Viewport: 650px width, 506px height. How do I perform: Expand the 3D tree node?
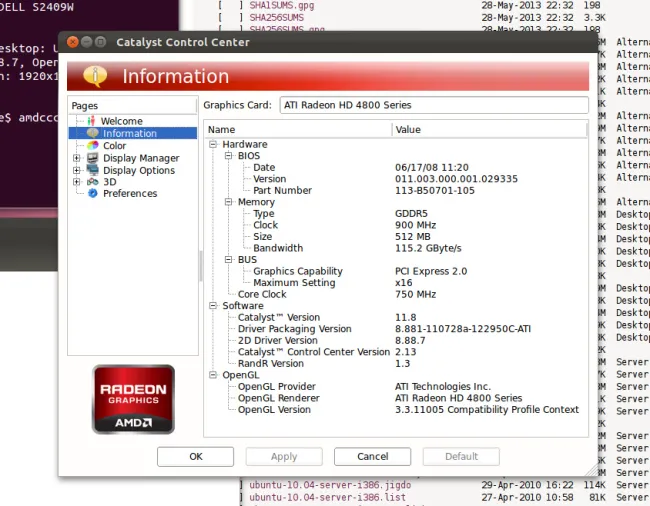(x=76, y=182)
